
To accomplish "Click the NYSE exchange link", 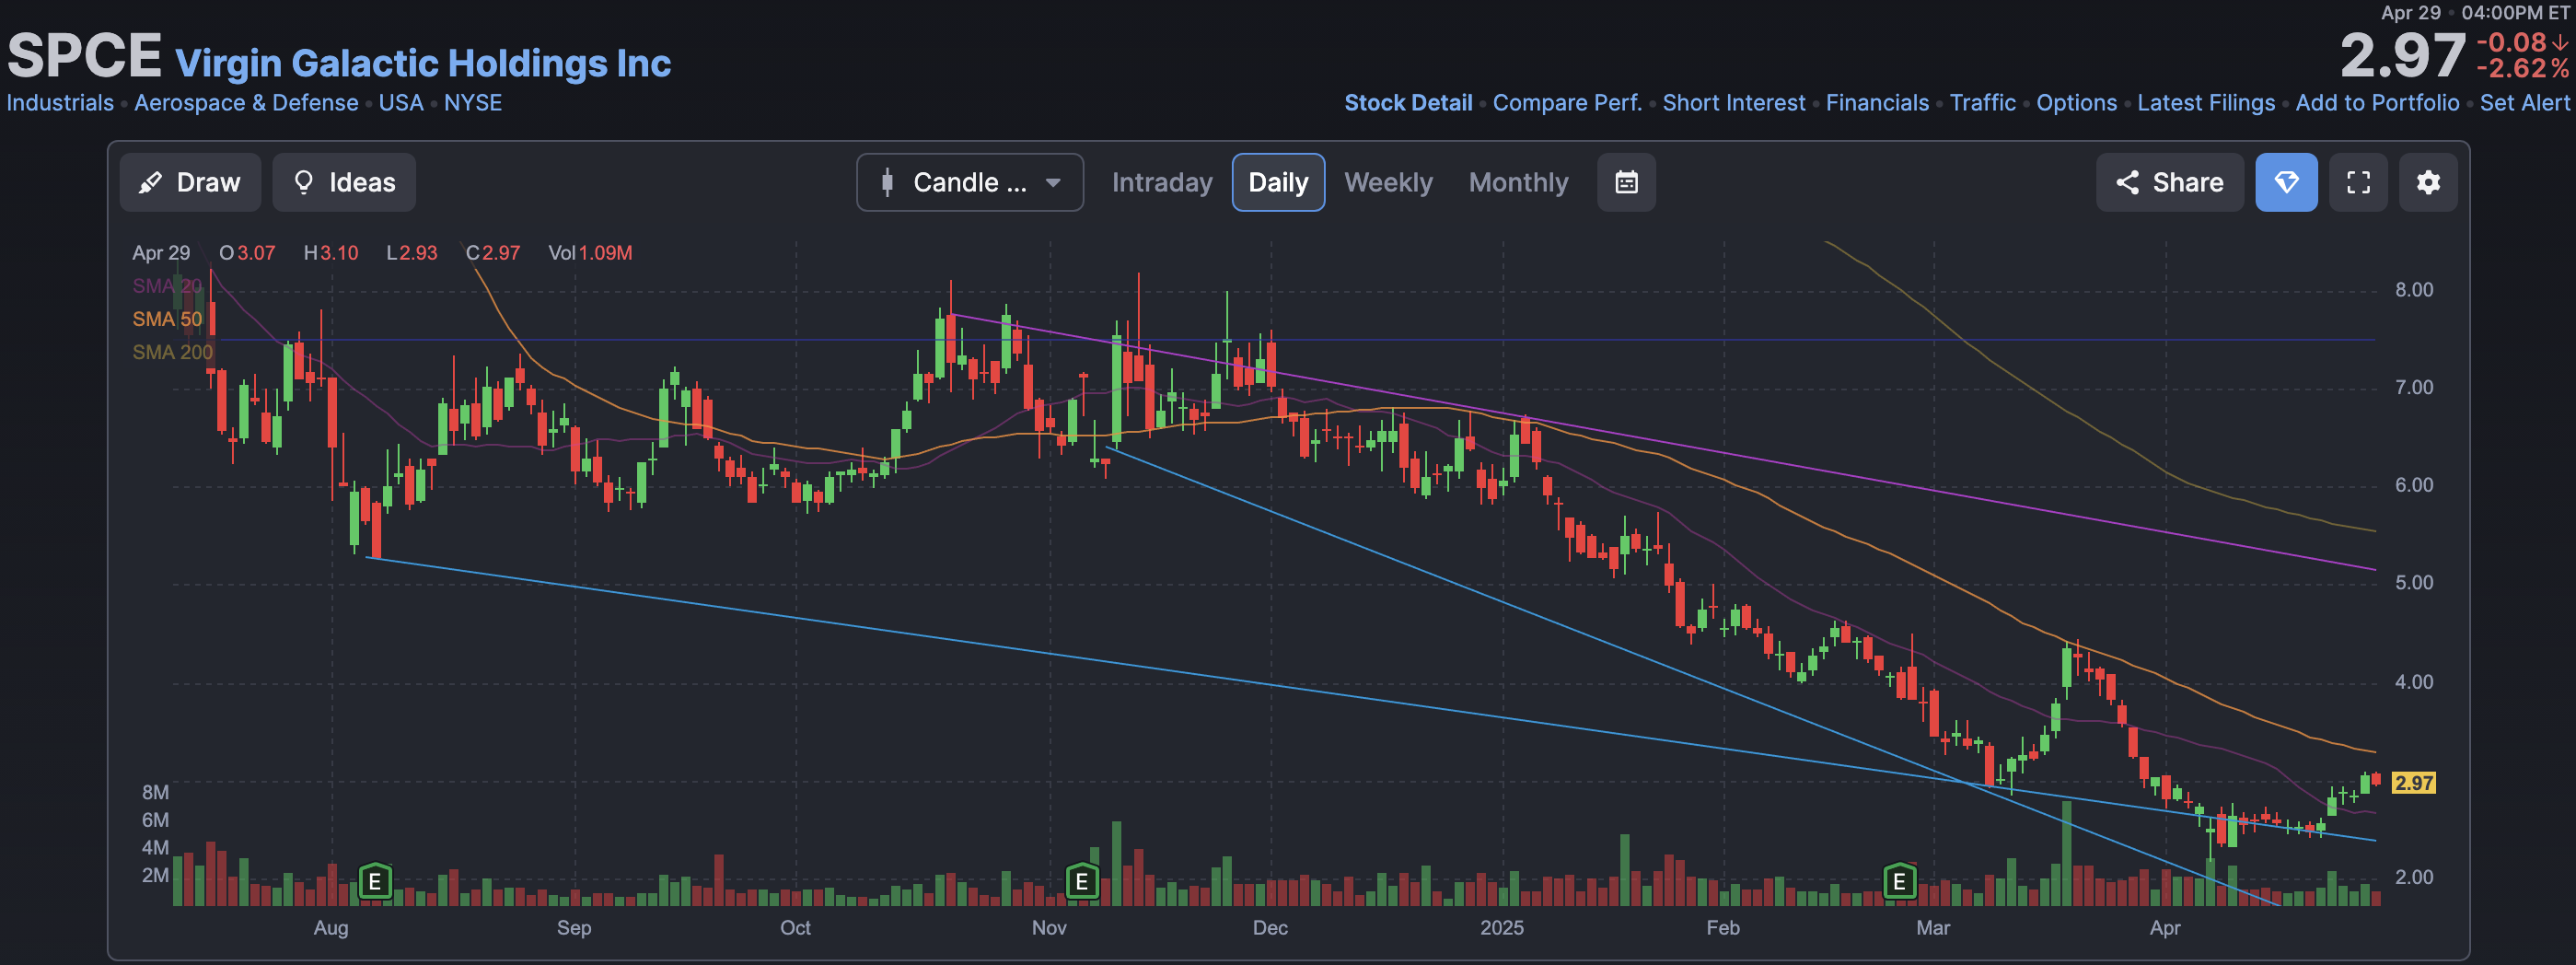I will pos(473,103).
